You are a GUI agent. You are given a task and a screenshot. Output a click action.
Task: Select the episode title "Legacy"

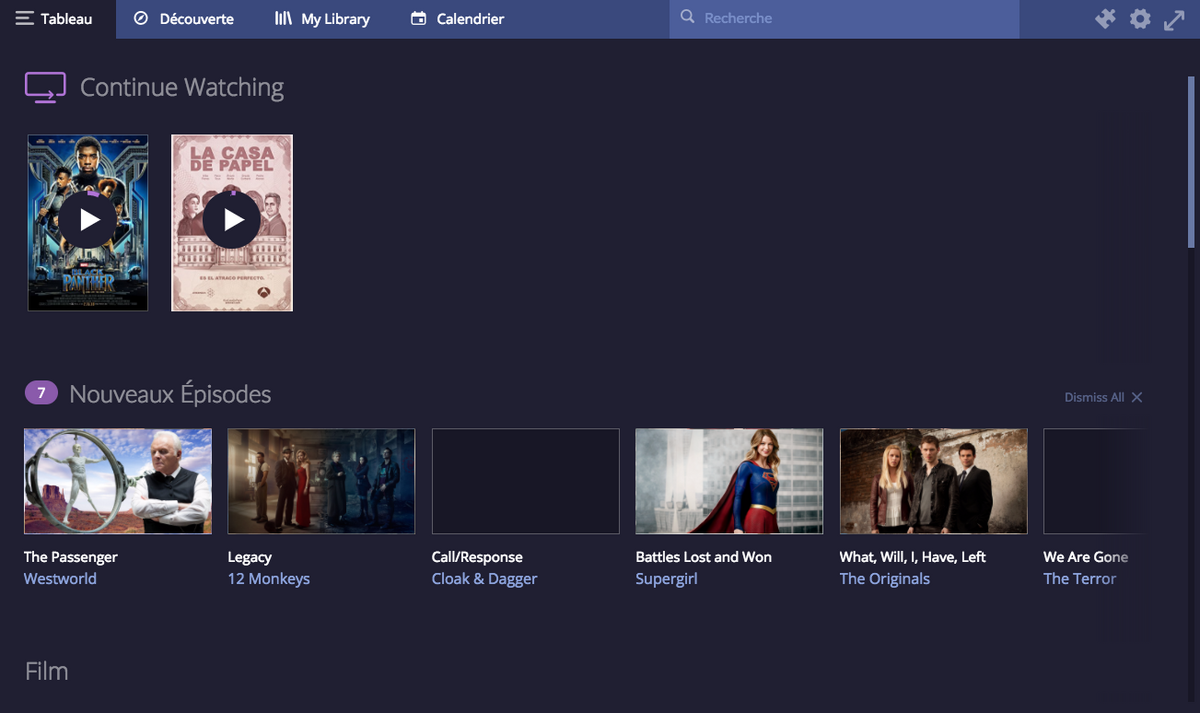coord(250,557)
